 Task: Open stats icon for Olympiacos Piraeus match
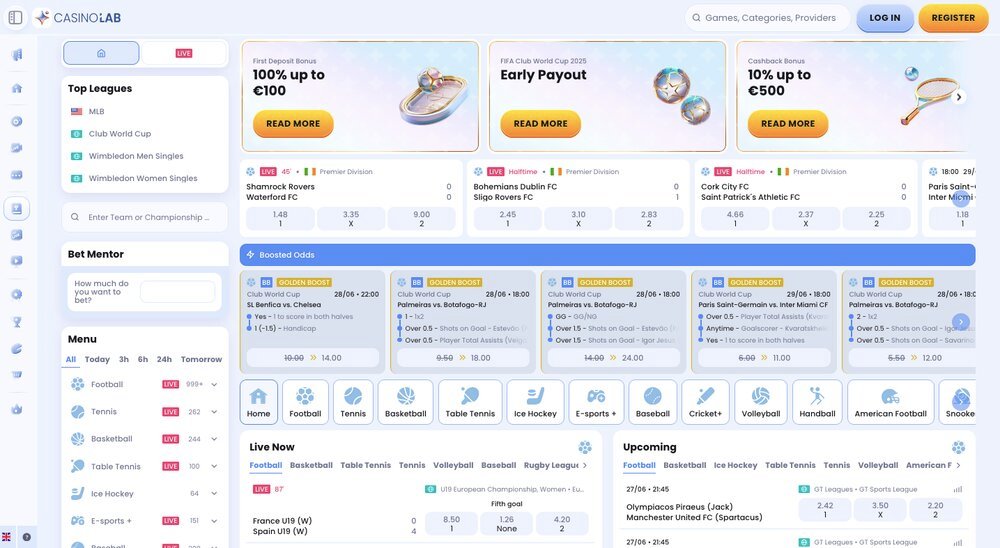957,489
